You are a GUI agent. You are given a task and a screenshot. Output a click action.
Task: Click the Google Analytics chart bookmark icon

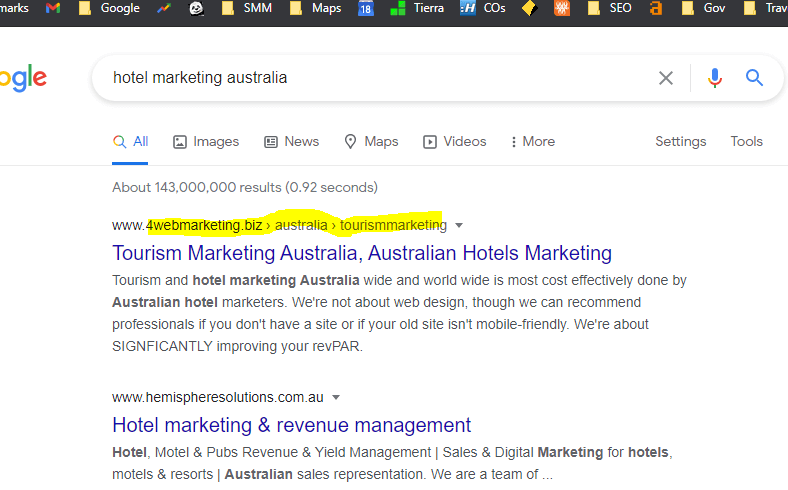(x=164, y=8)
